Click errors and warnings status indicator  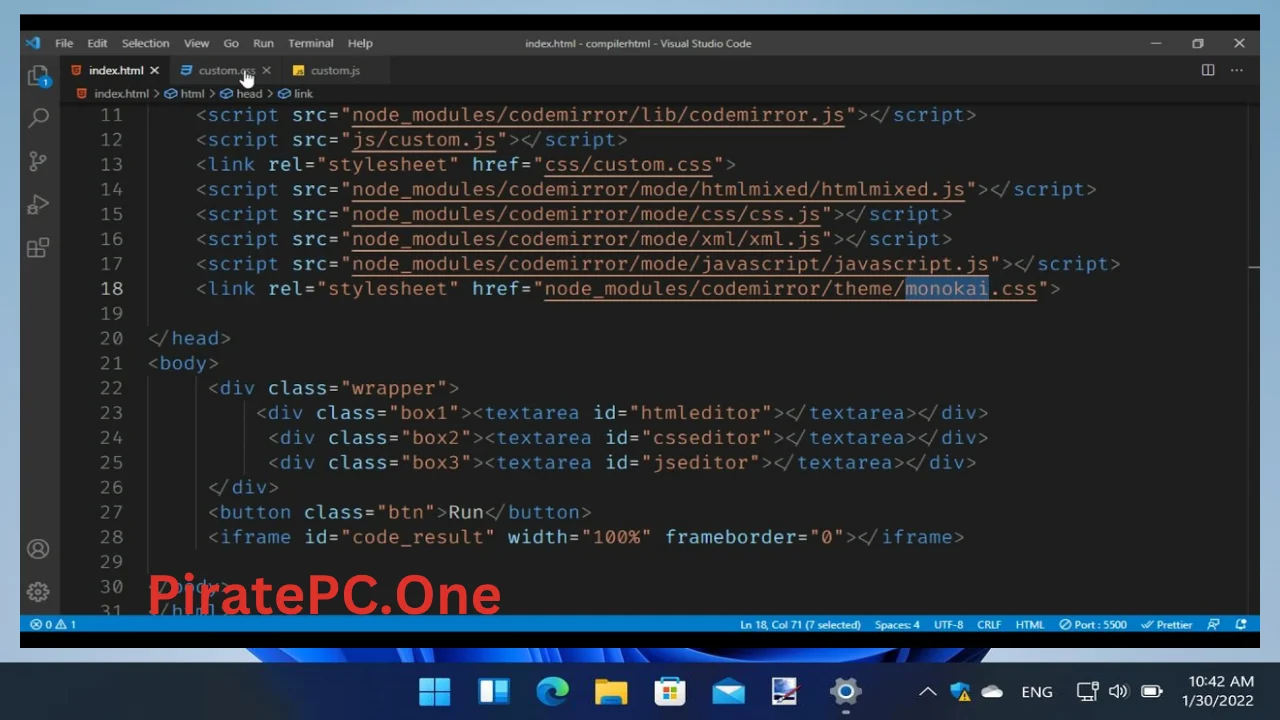click(53, 624)
